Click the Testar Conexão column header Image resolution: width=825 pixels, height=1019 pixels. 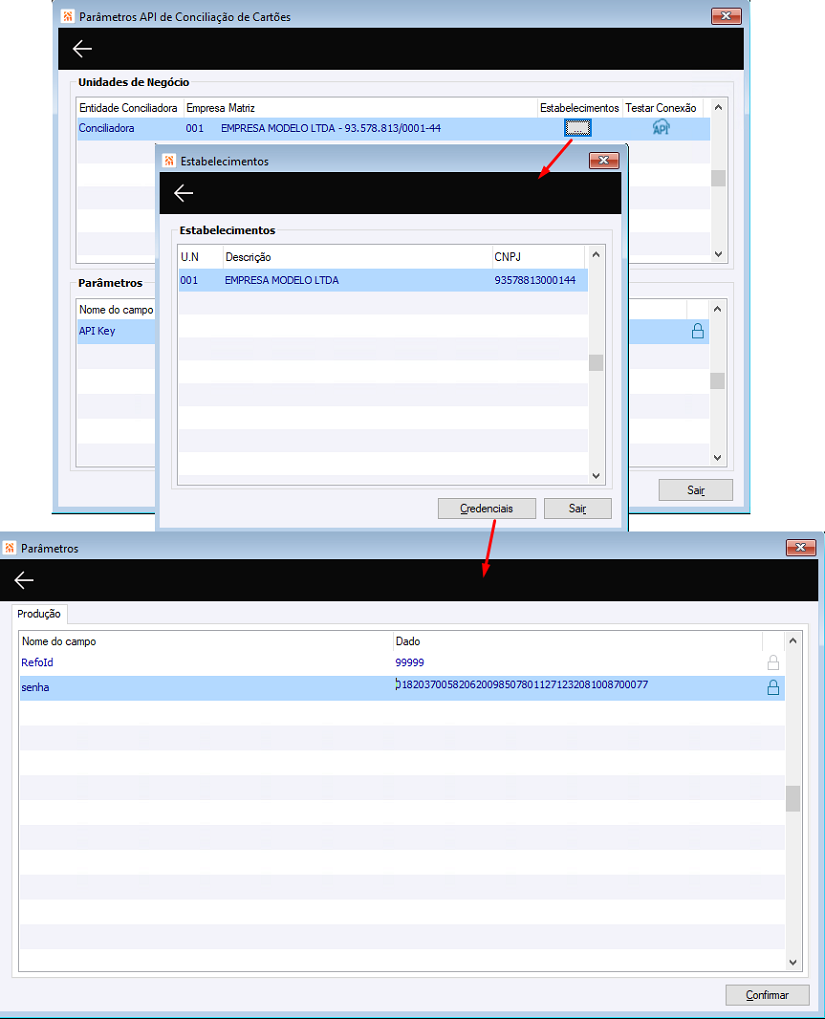tap(661, 108)
